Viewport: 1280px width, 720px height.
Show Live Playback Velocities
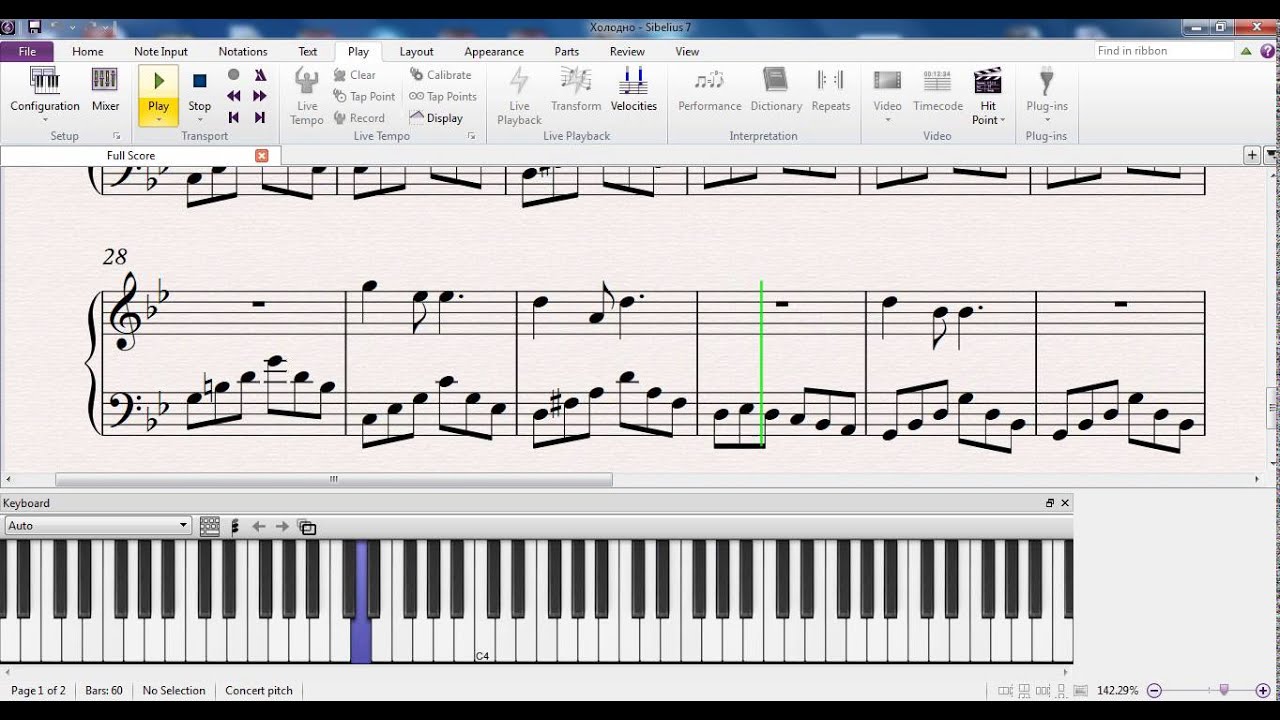(x=633, y=90)
